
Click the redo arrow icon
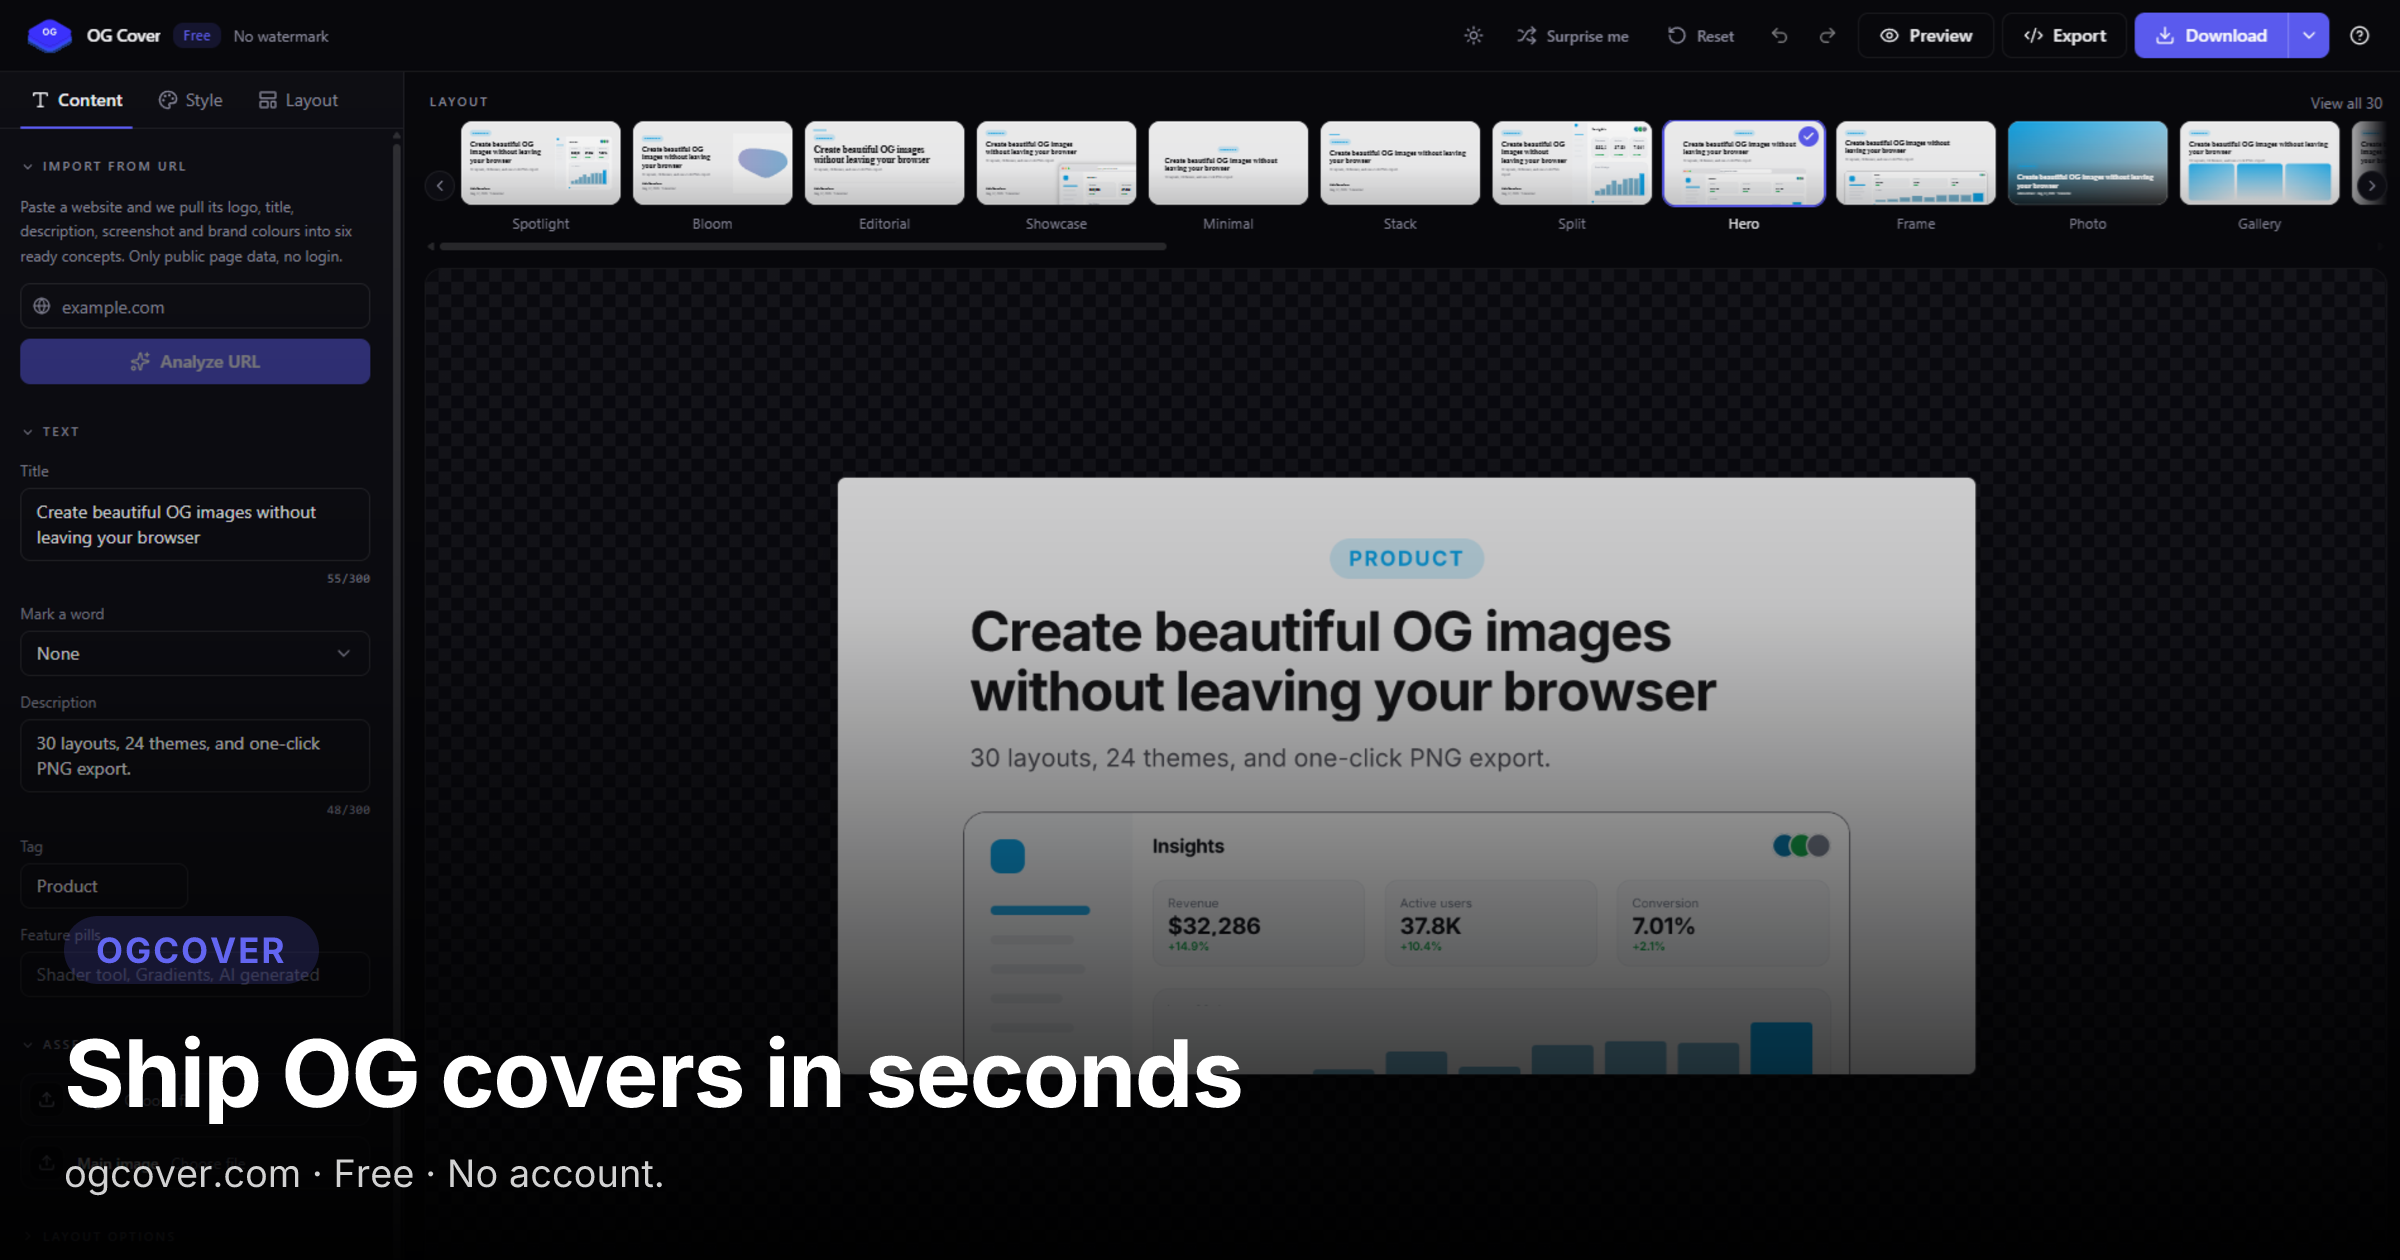(x=1827, y=36)
